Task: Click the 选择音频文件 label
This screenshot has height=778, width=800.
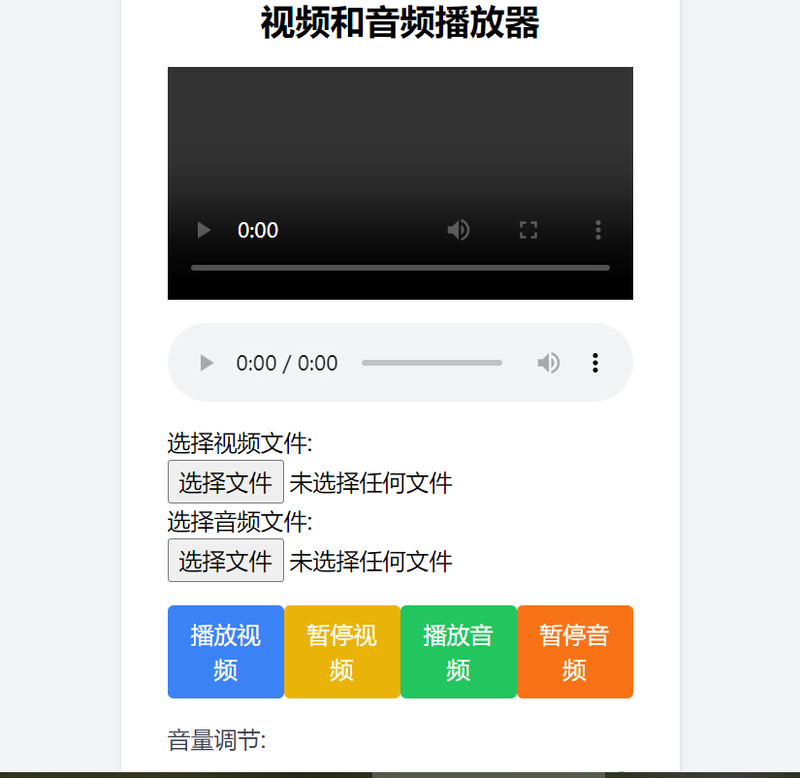Action: pos(240,522)
